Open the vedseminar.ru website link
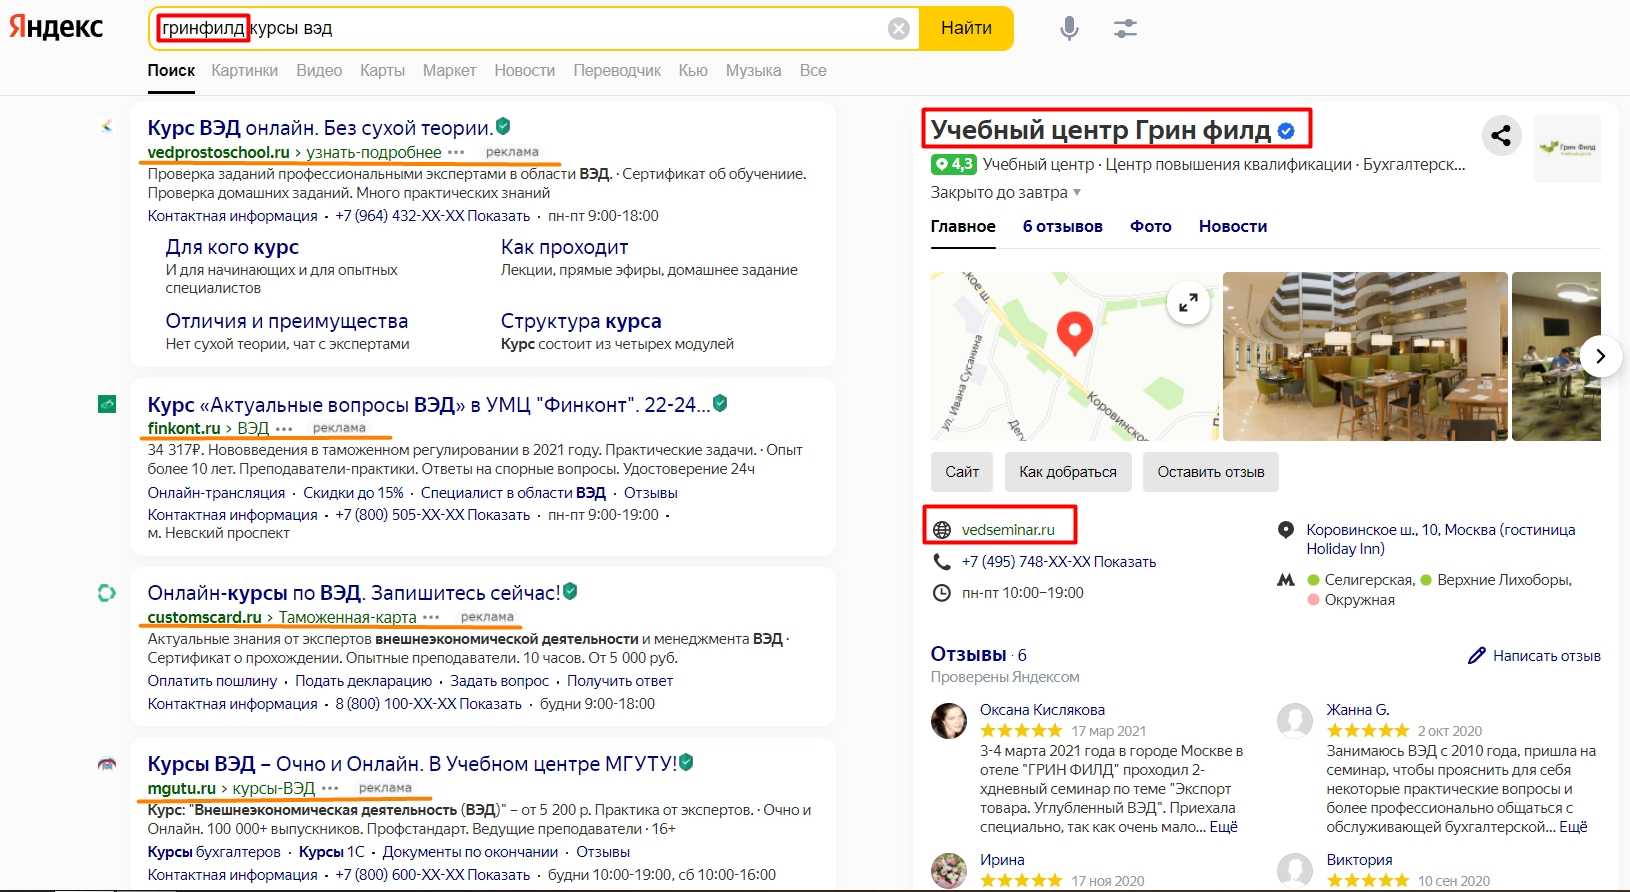Screen dimensions: 1630x892 point(1007,530)
